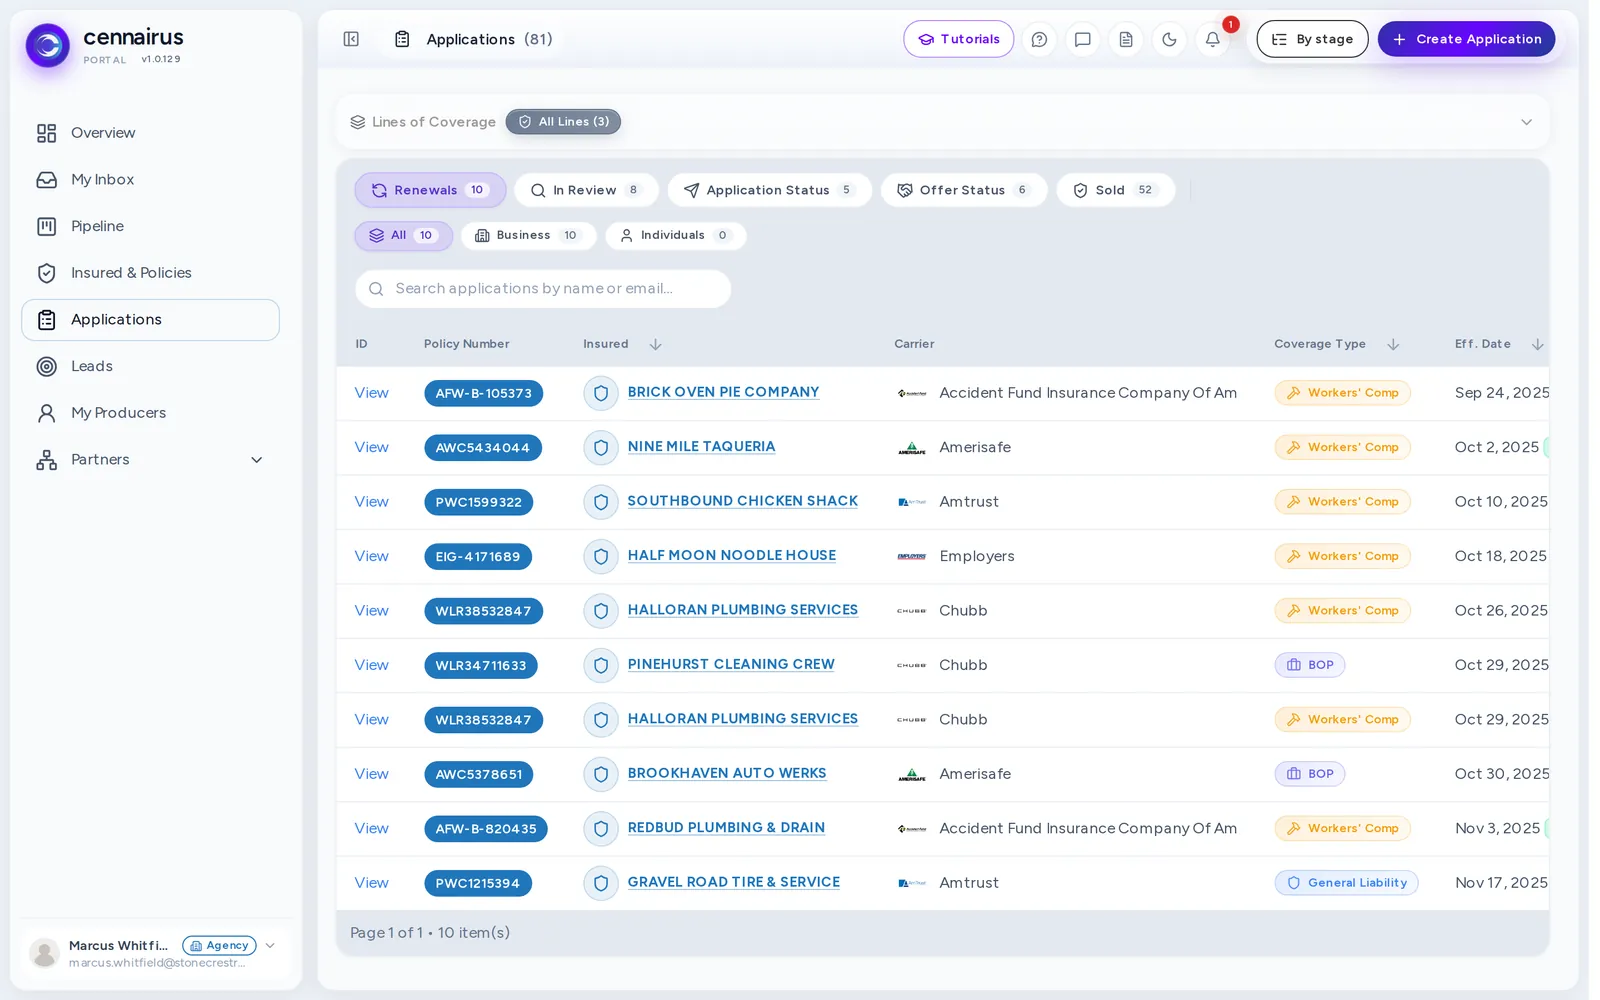1600x1000 pixels.
Task: Open the help question-mark icon
Action: point(1039,39)
